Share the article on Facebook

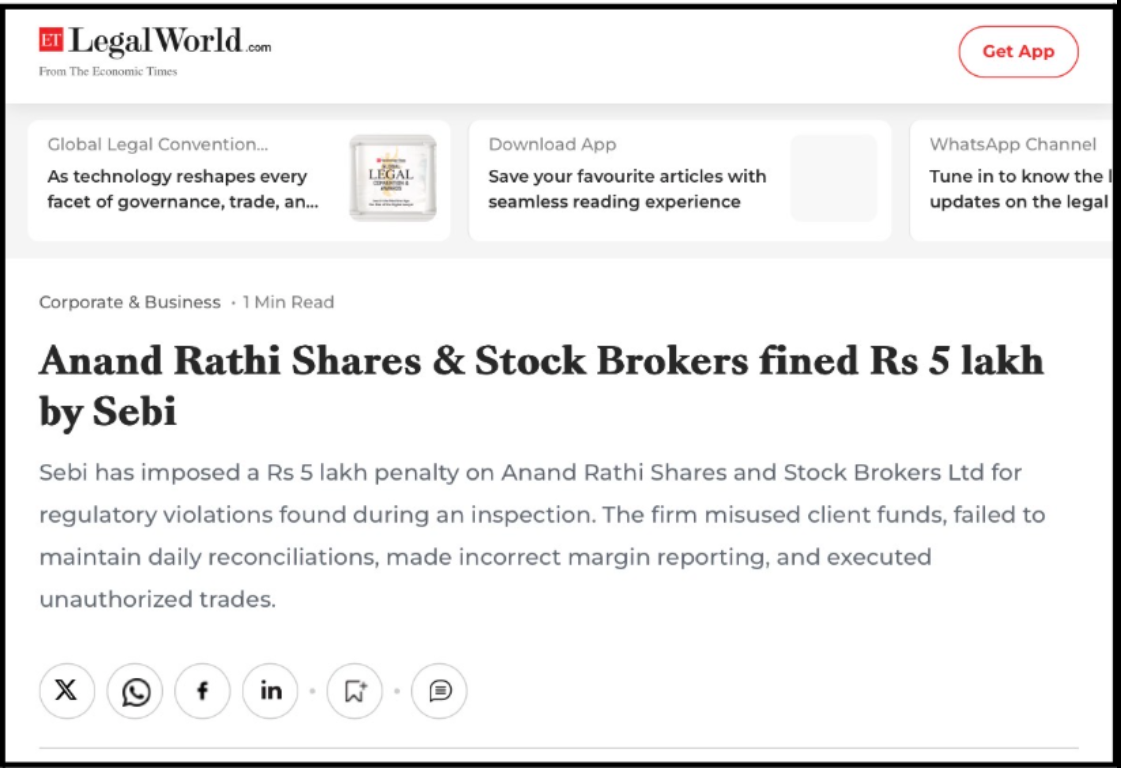[202, 690]
